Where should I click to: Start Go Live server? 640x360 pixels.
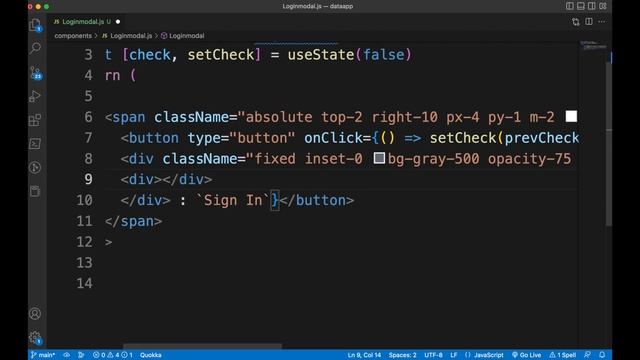[x=527, y=355]
